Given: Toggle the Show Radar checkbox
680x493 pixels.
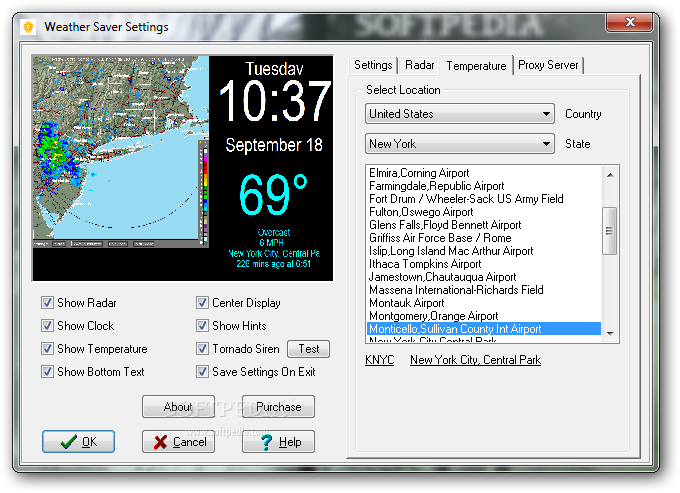Looking at the screenshot, I should [x=47, y=303].
